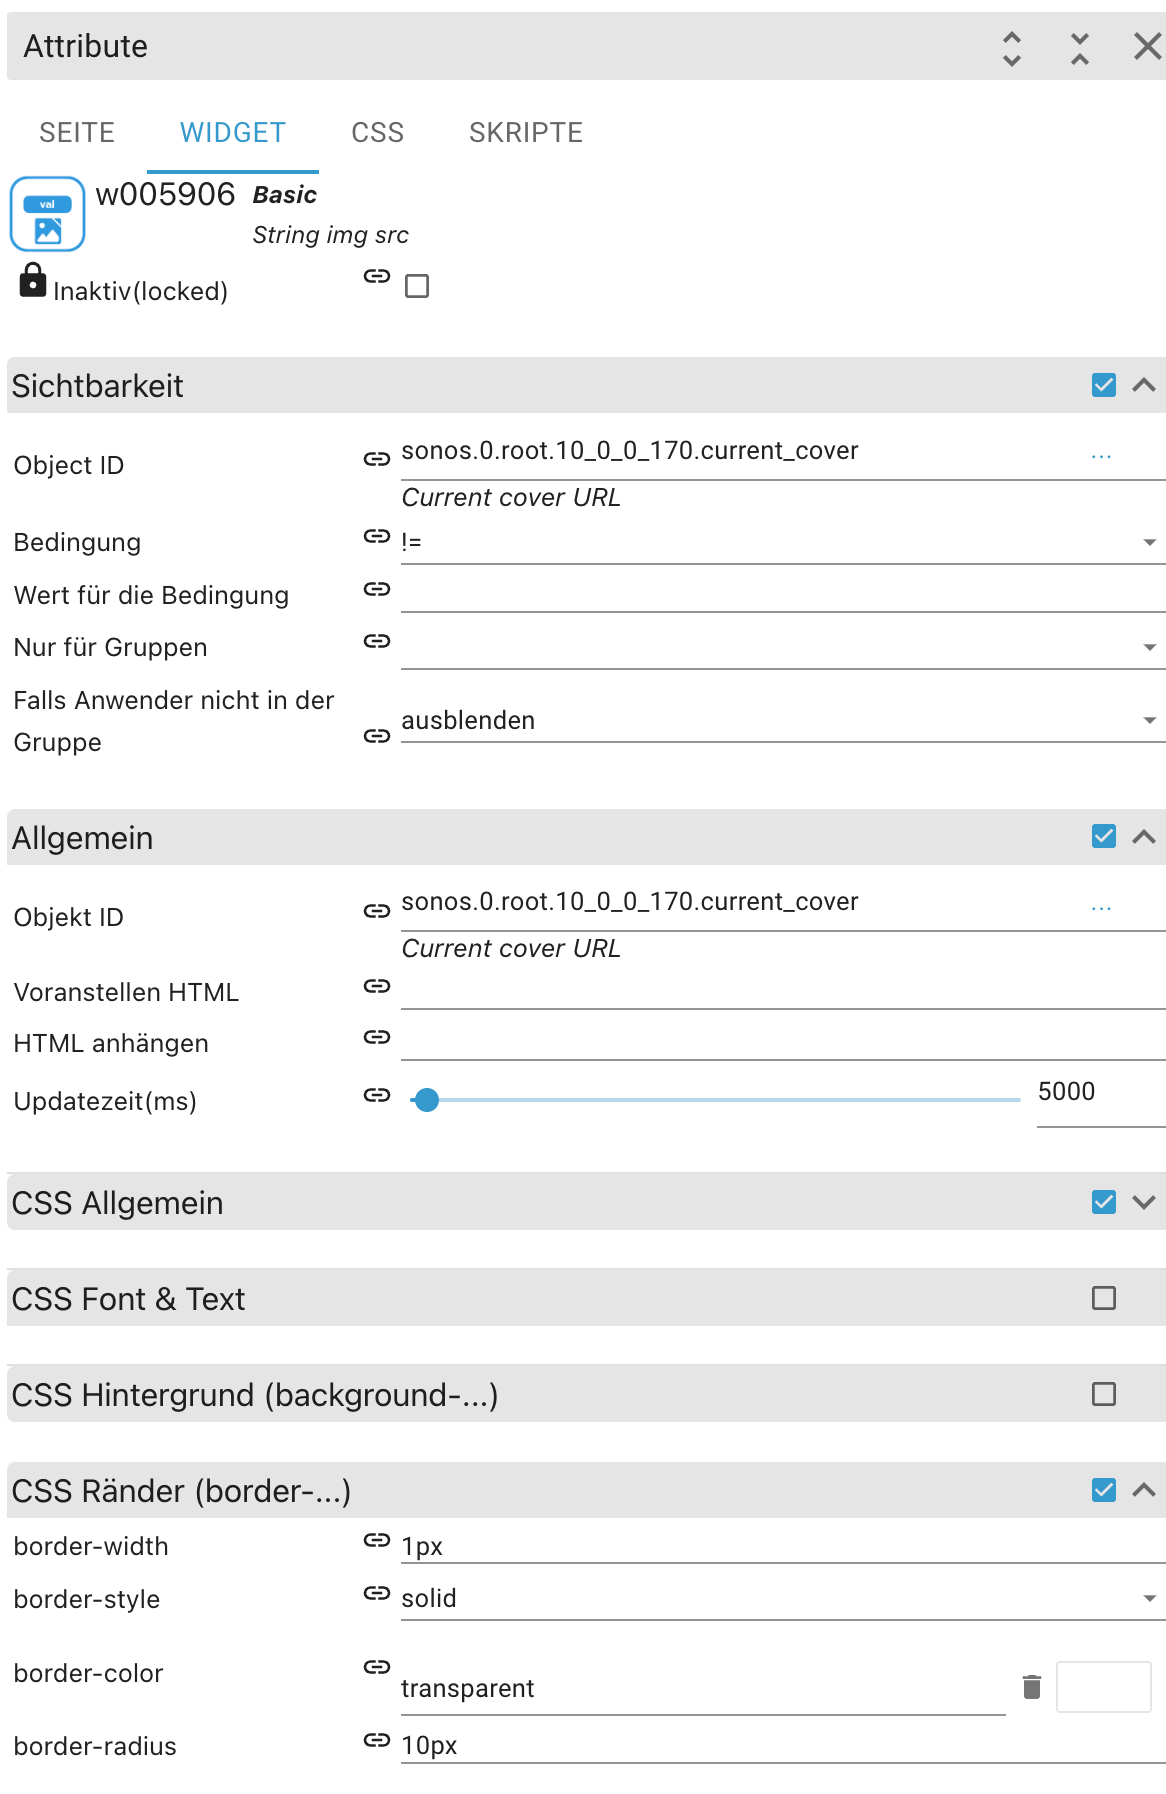Click the Updatezeit slider handle
The image size is (1166, 1794).
427,1100
